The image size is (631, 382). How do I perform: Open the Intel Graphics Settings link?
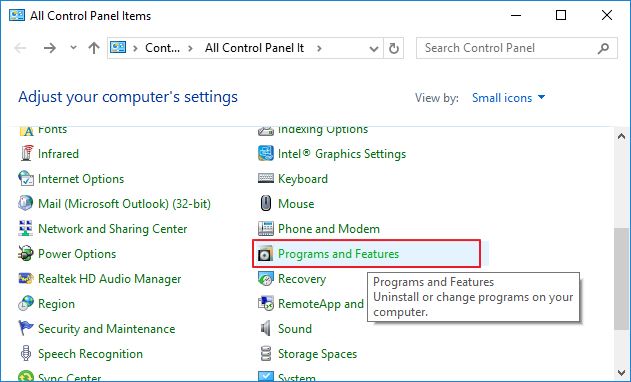coord(342,154)
